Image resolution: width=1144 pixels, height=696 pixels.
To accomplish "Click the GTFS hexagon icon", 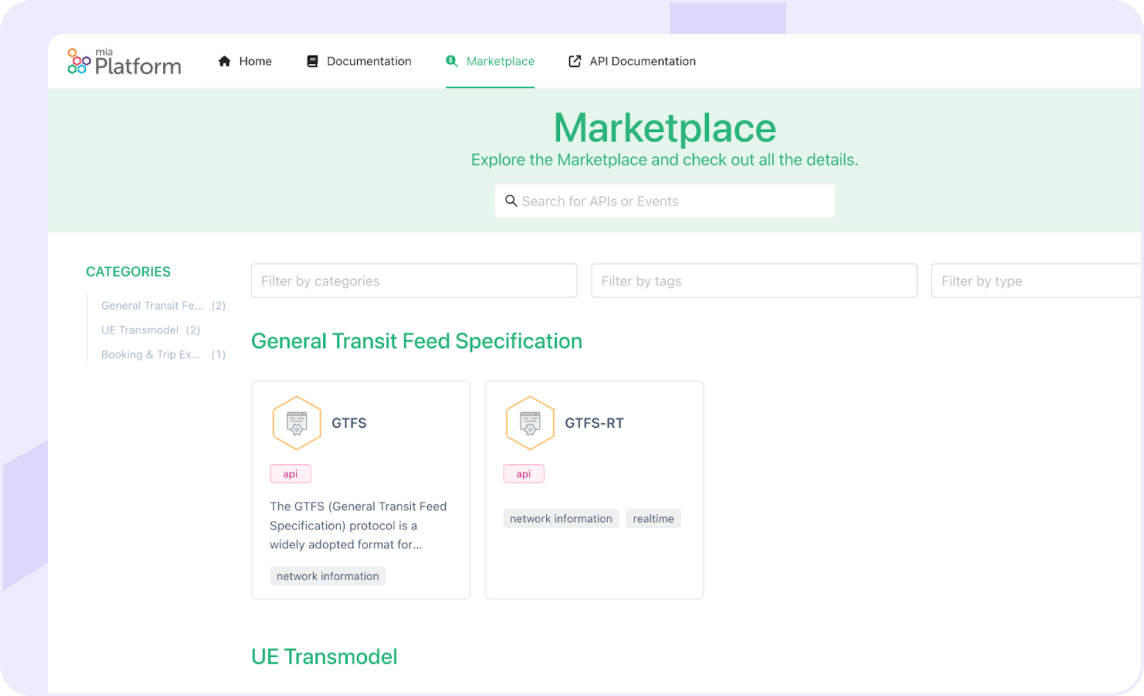I will point(297,423).
